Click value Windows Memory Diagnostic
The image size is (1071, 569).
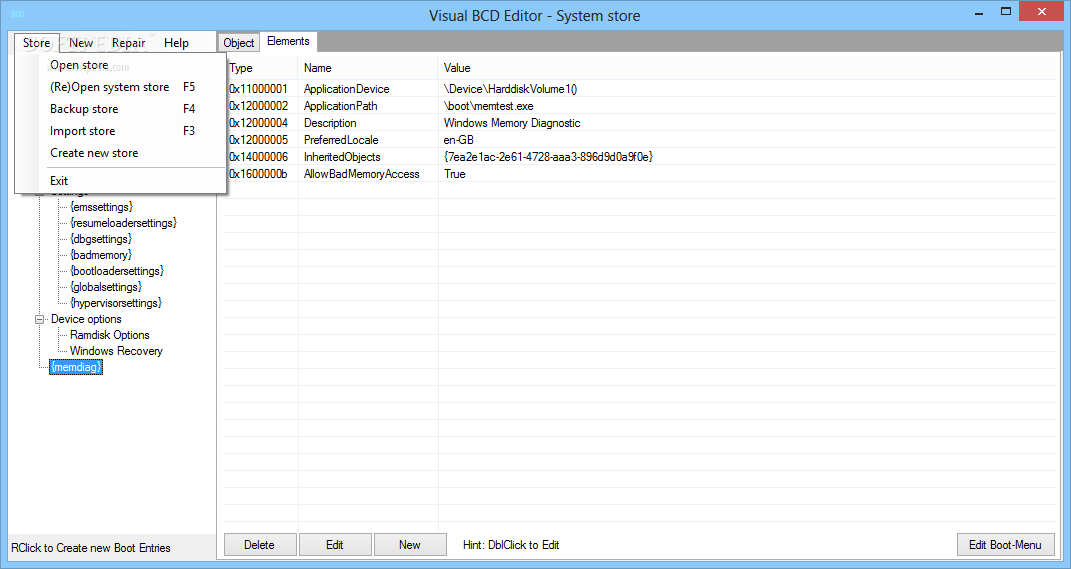coord(512,123)
